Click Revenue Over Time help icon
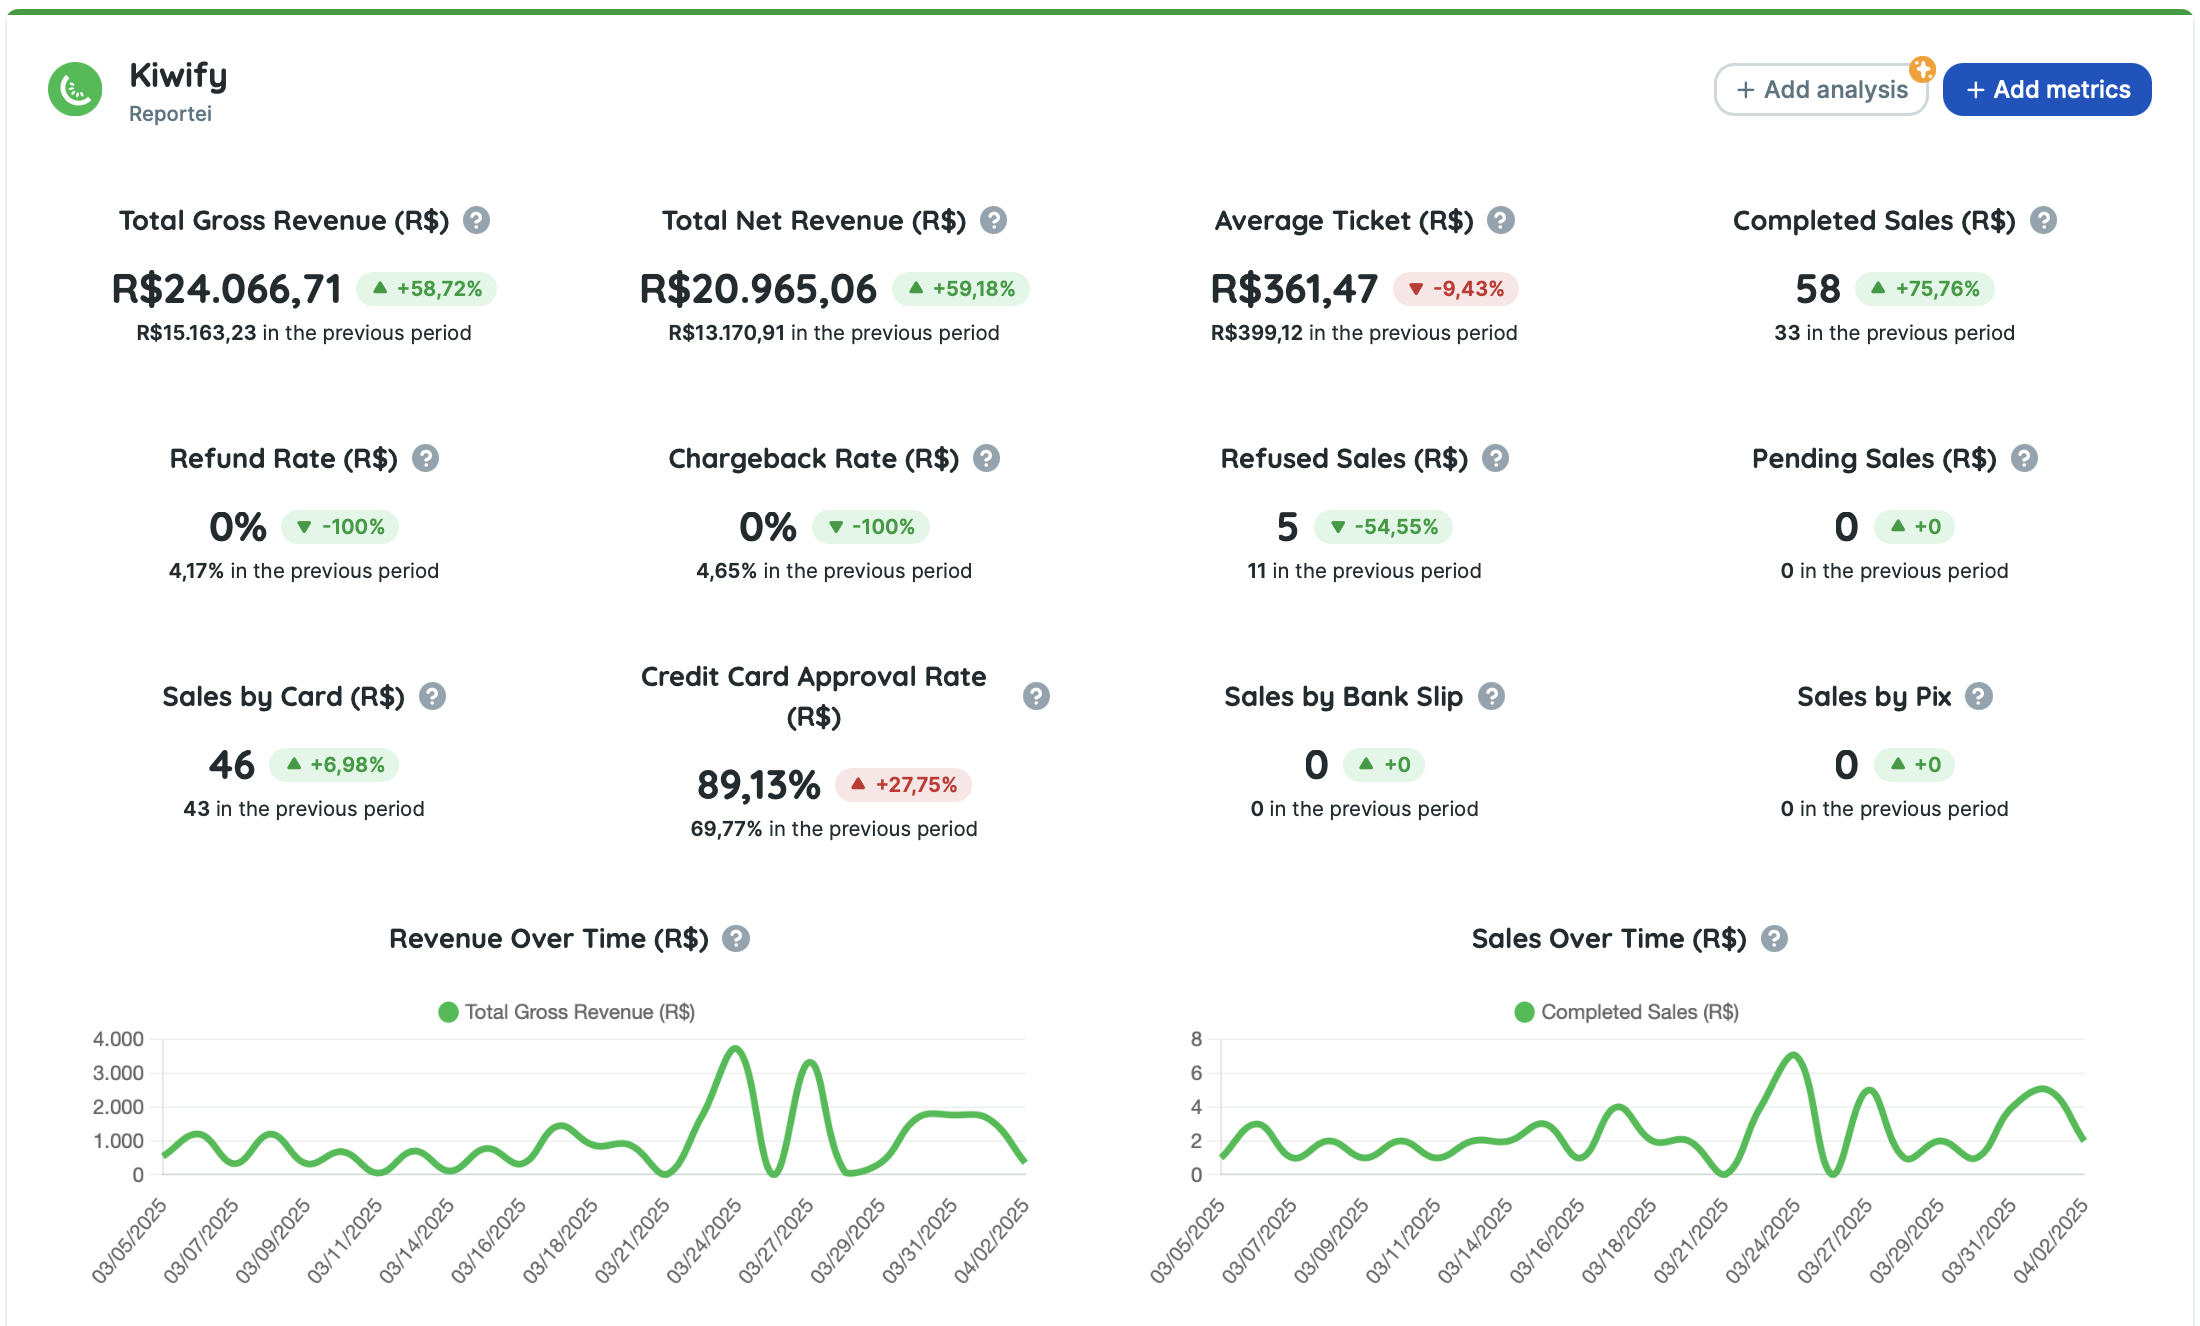Viewport: 2200px width, 1326px height. click(736, 938)
